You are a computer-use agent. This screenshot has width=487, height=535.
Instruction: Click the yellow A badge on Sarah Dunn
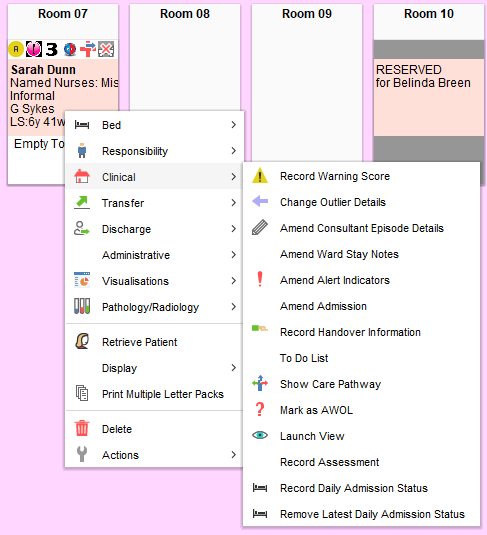point(16,49)
